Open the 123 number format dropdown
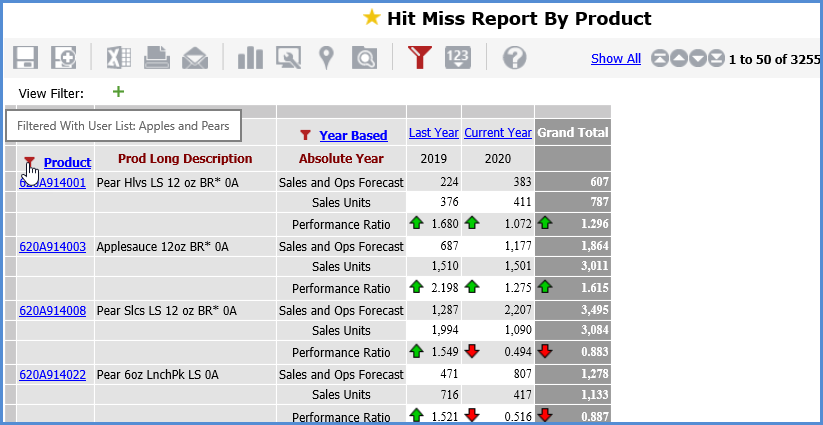823x425 pixels. point(458,58)
